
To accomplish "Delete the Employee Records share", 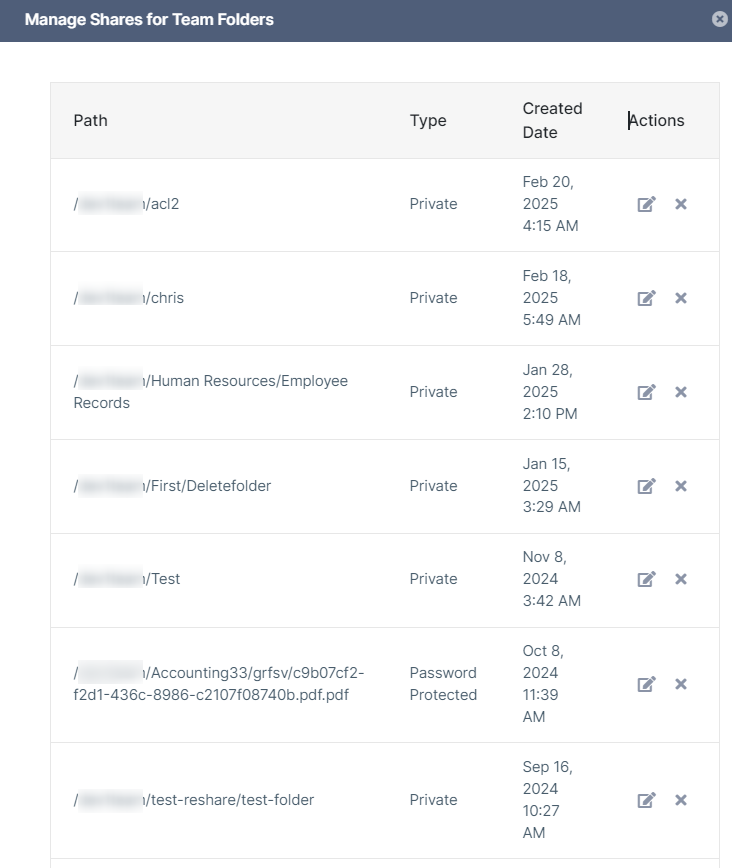I will point(681,392).
